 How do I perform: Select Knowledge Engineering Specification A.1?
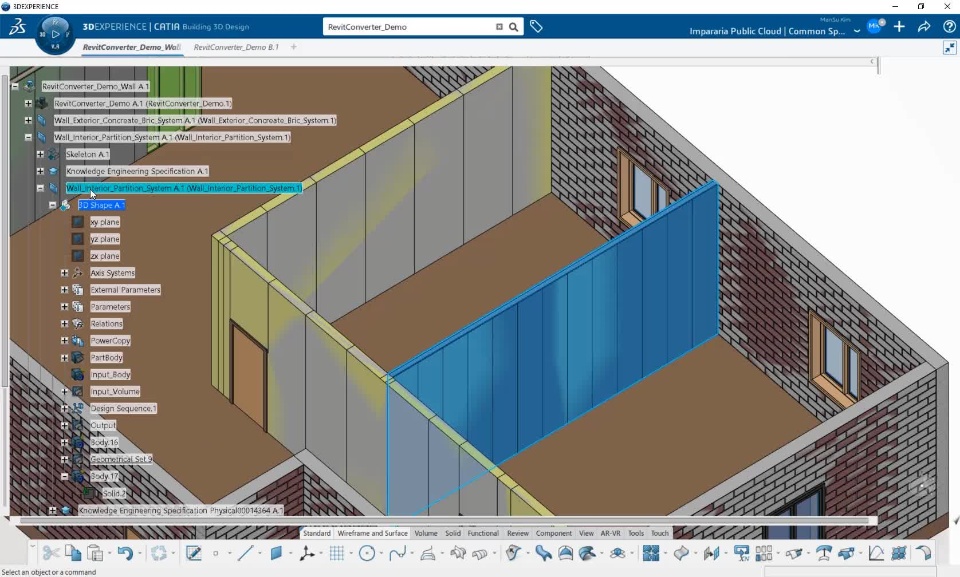pos(137,172)
